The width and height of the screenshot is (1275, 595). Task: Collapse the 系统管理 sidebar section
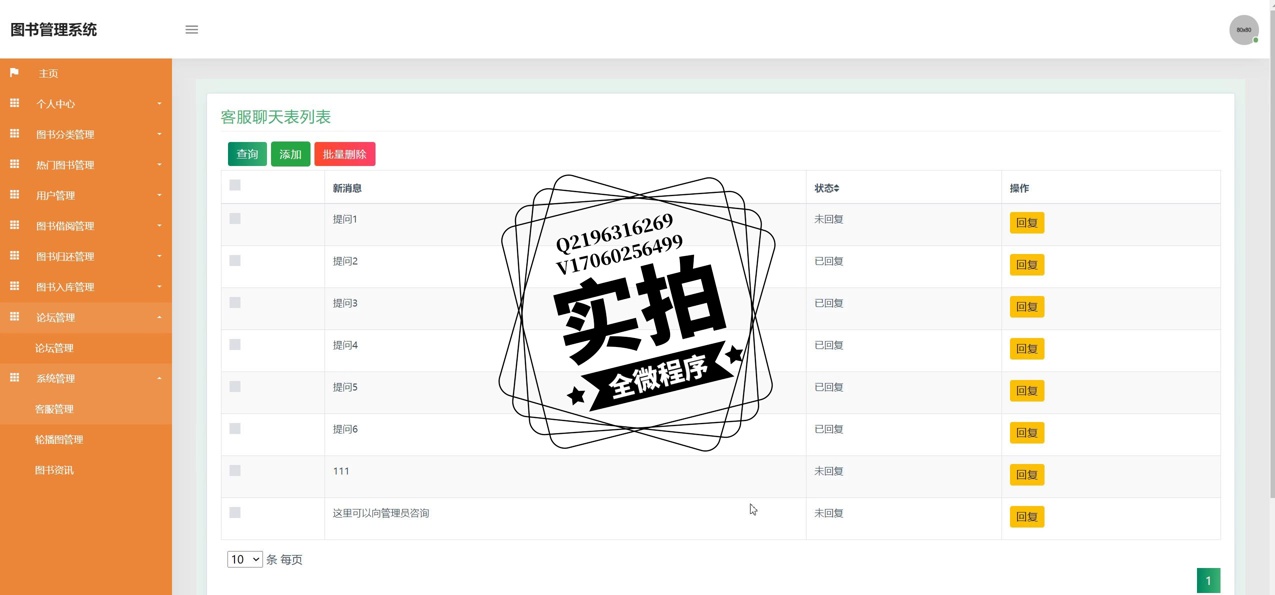coord(86,379)
